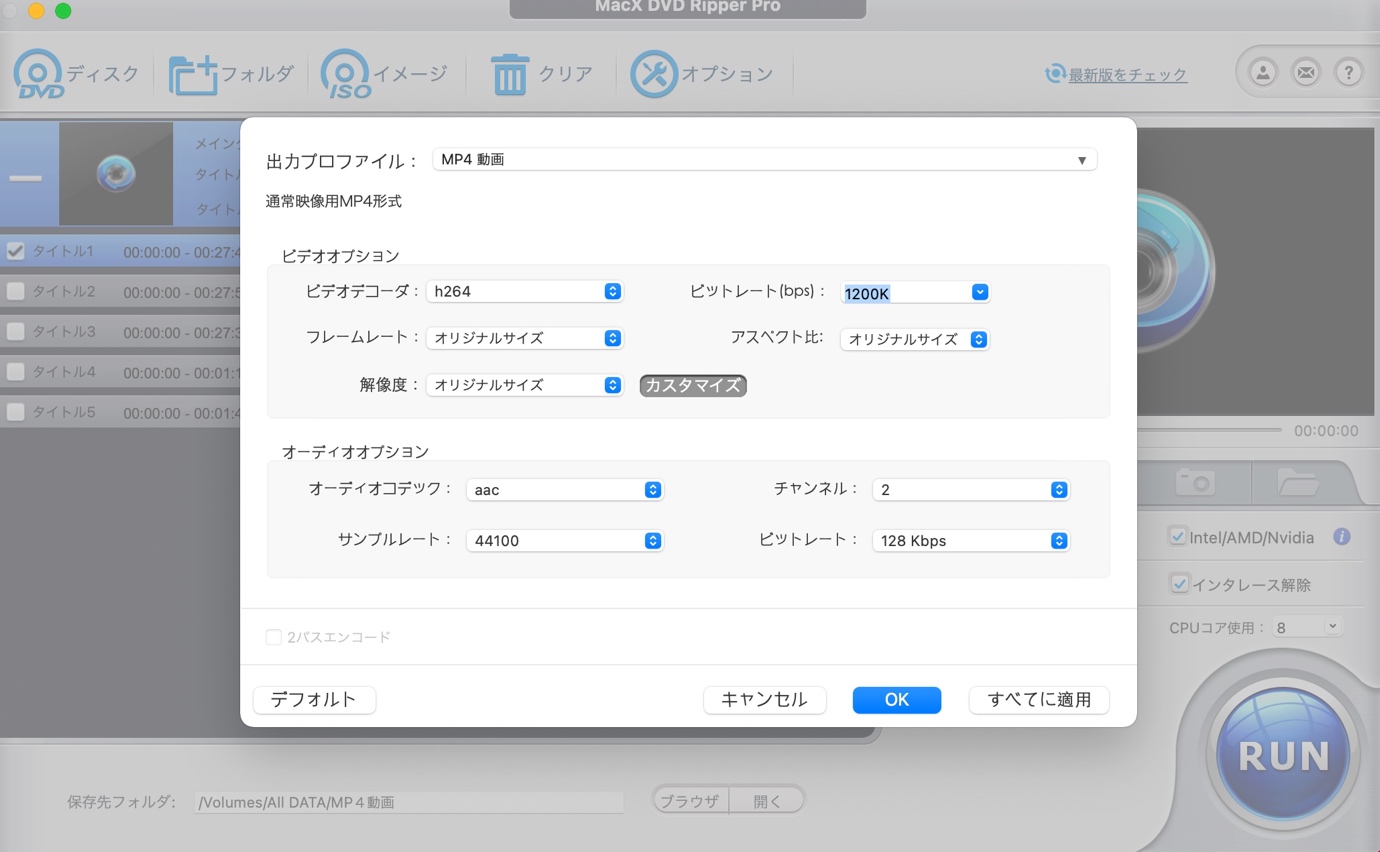The image size is (1380, 852).
Task: Click the refresh icon beside 最新版をチェック
Action: pyautogui.click(x=1055, y=74)
